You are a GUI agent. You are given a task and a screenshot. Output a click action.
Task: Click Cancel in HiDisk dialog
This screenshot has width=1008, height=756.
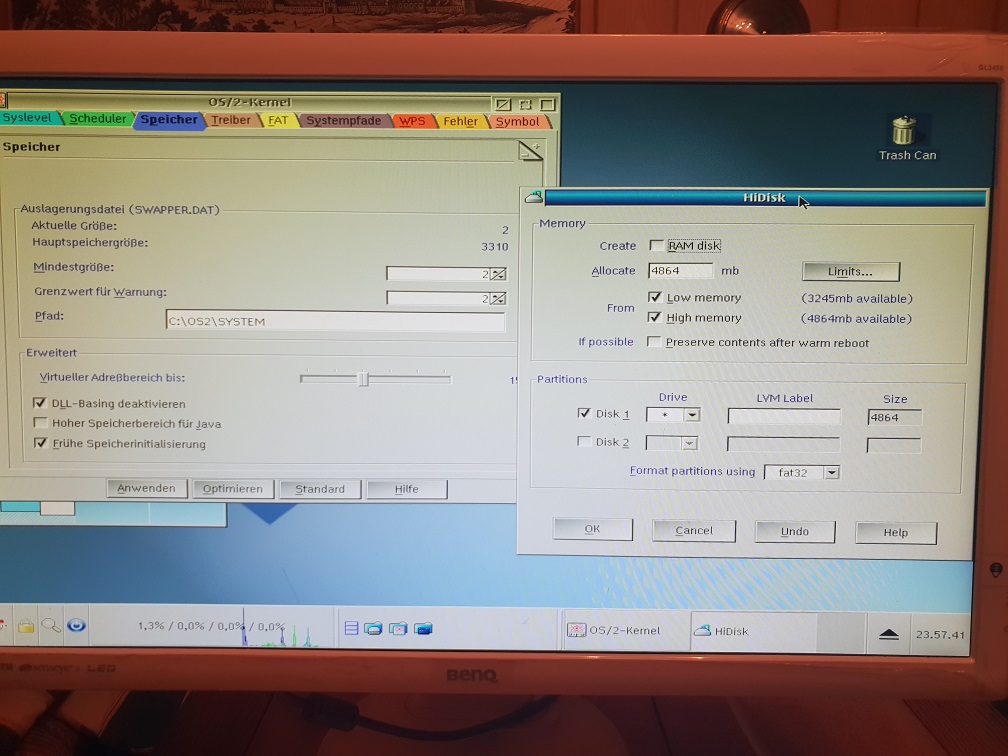694,530
